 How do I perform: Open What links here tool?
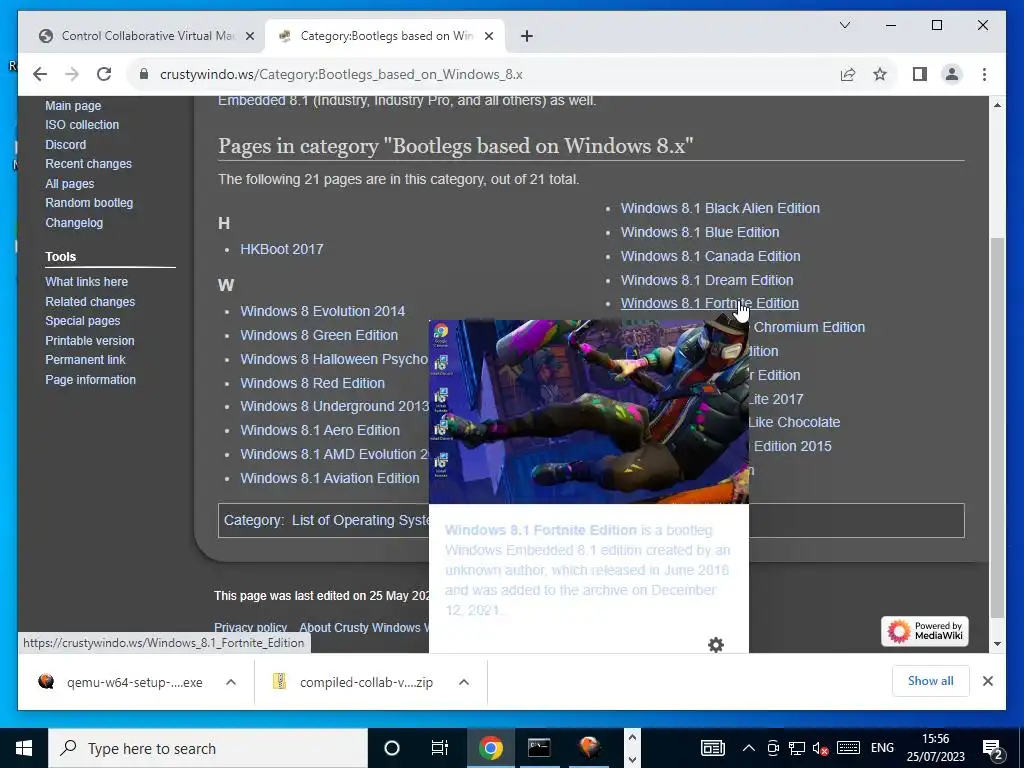pyautogui.click(x=87, y=281)
